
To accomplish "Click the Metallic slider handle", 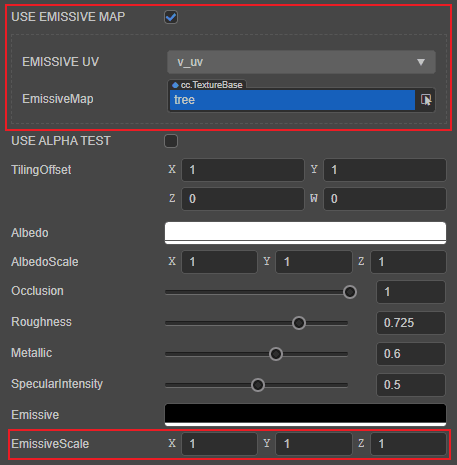I will point(276,354).
